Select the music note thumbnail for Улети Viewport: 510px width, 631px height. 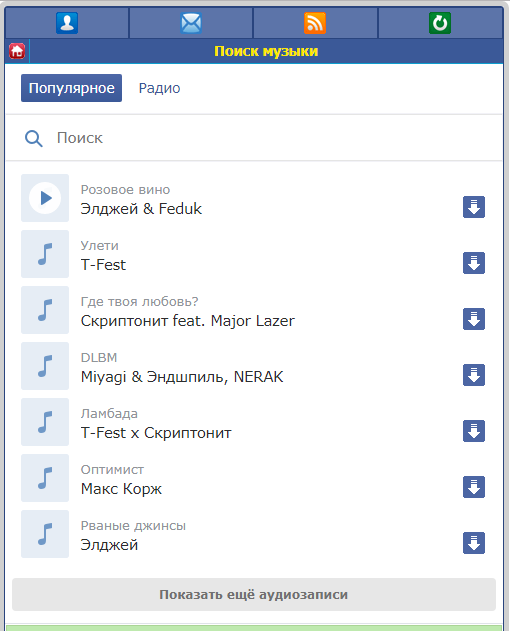45,254
